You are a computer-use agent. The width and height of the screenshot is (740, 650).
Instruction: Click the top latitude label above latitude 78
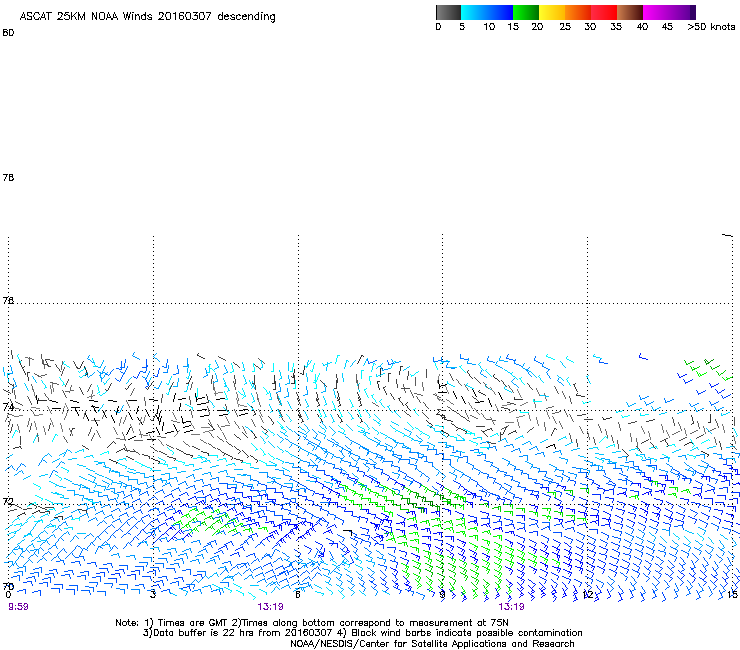pos(8,33)
